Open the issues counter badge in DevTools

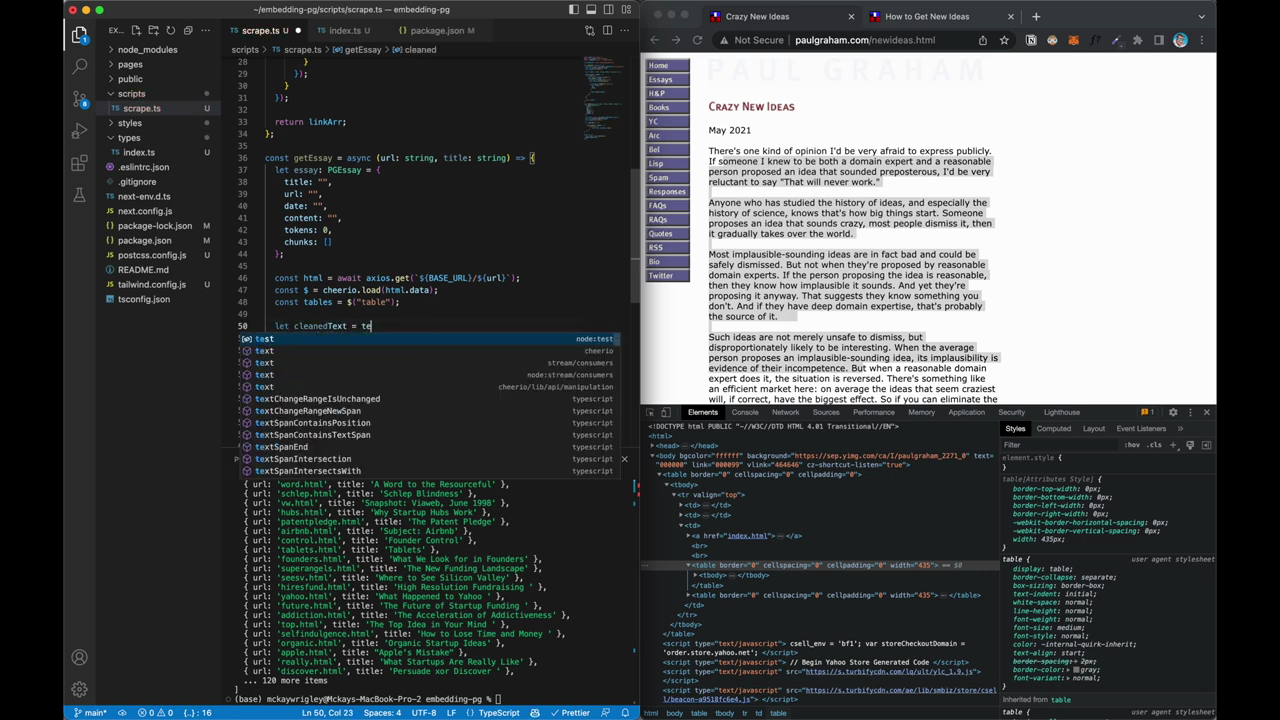click(x=1148, y=412)
